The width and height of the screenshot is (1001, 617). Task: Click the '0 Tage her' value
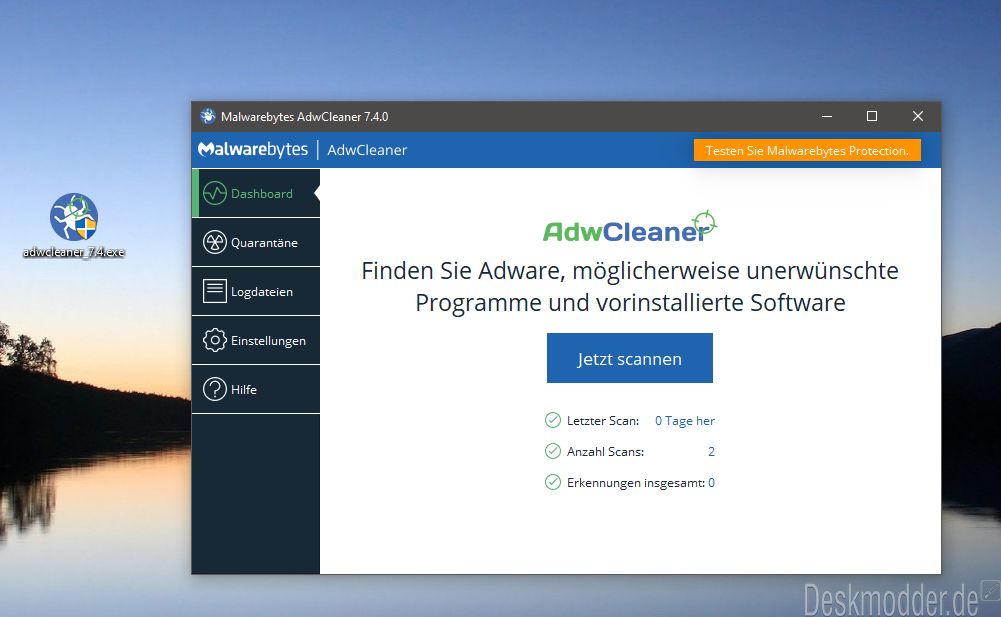coord(685,421)
